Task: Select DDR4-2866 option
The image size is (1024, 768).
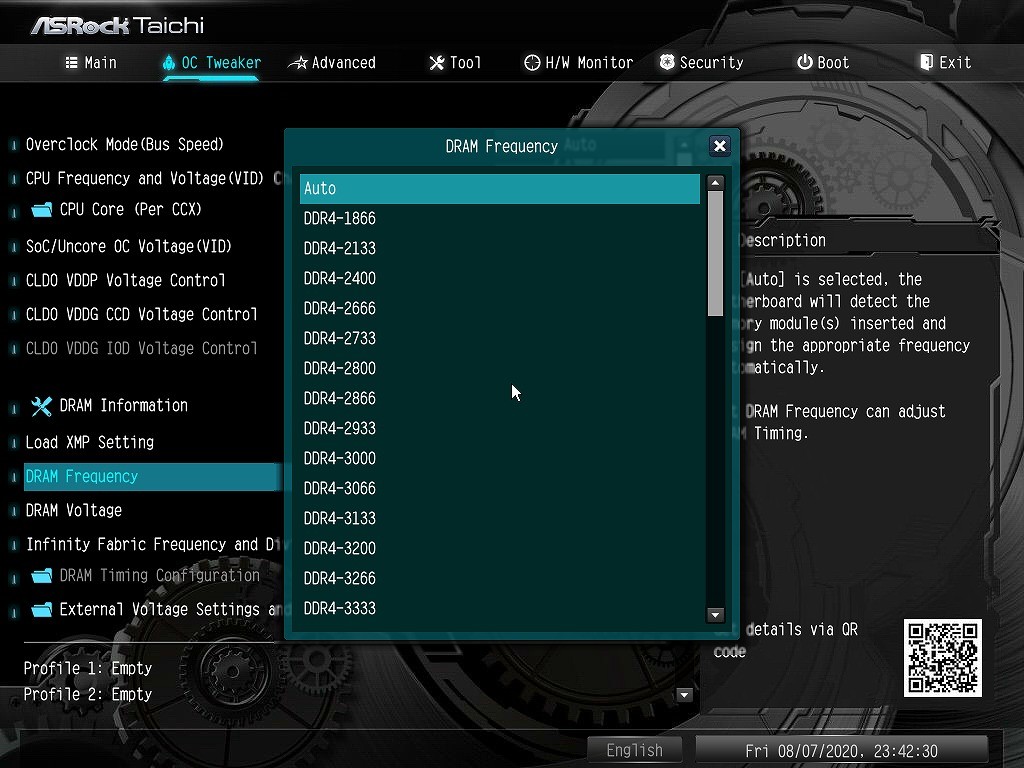Action: [500, 398]
